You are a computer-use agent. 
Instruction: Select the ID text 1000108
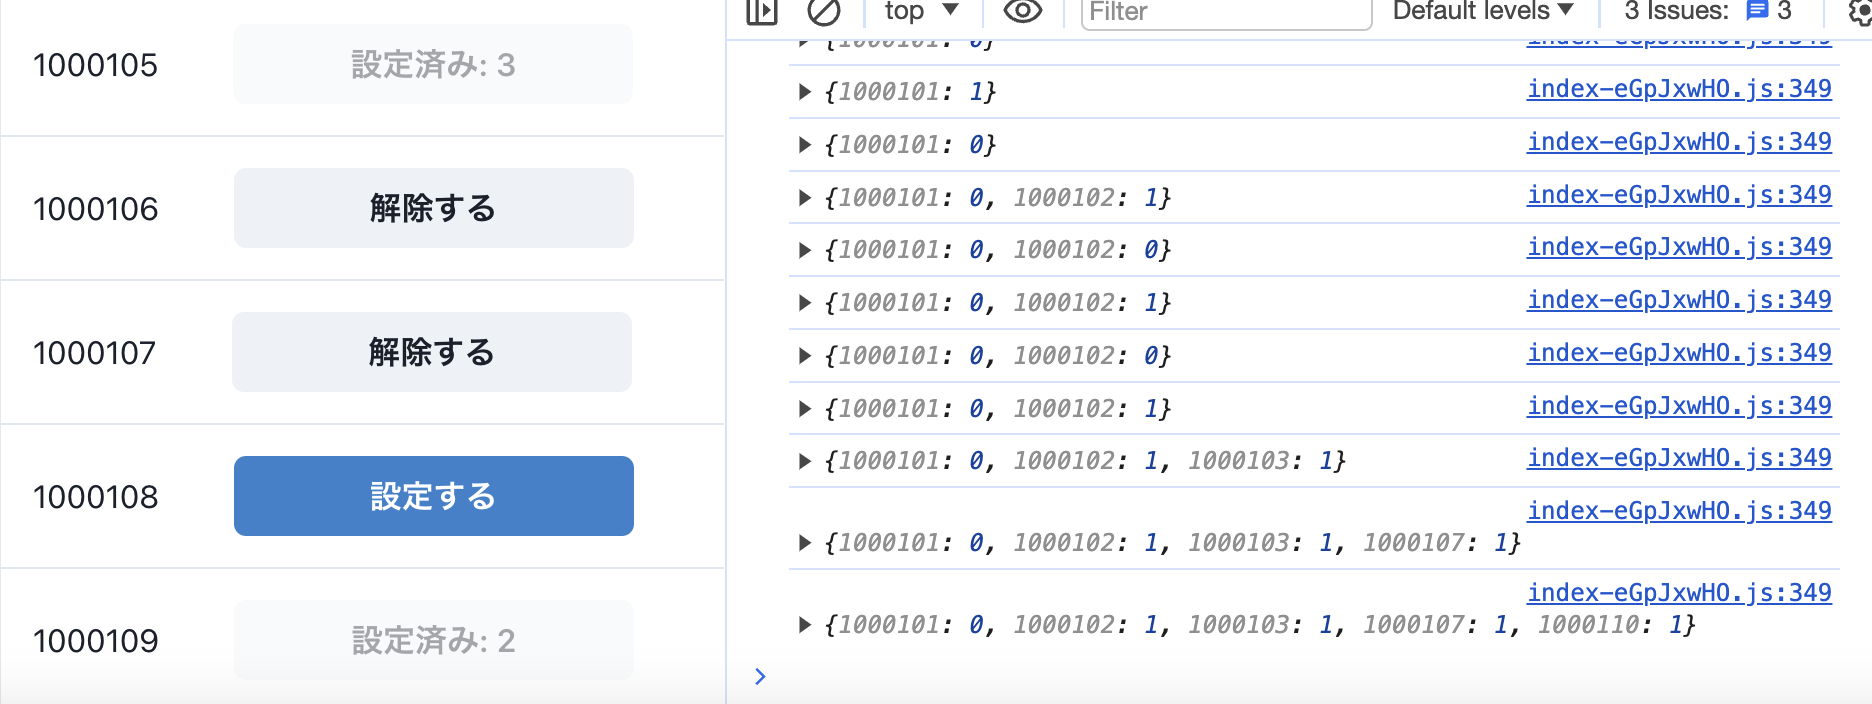tap(95, 497)
